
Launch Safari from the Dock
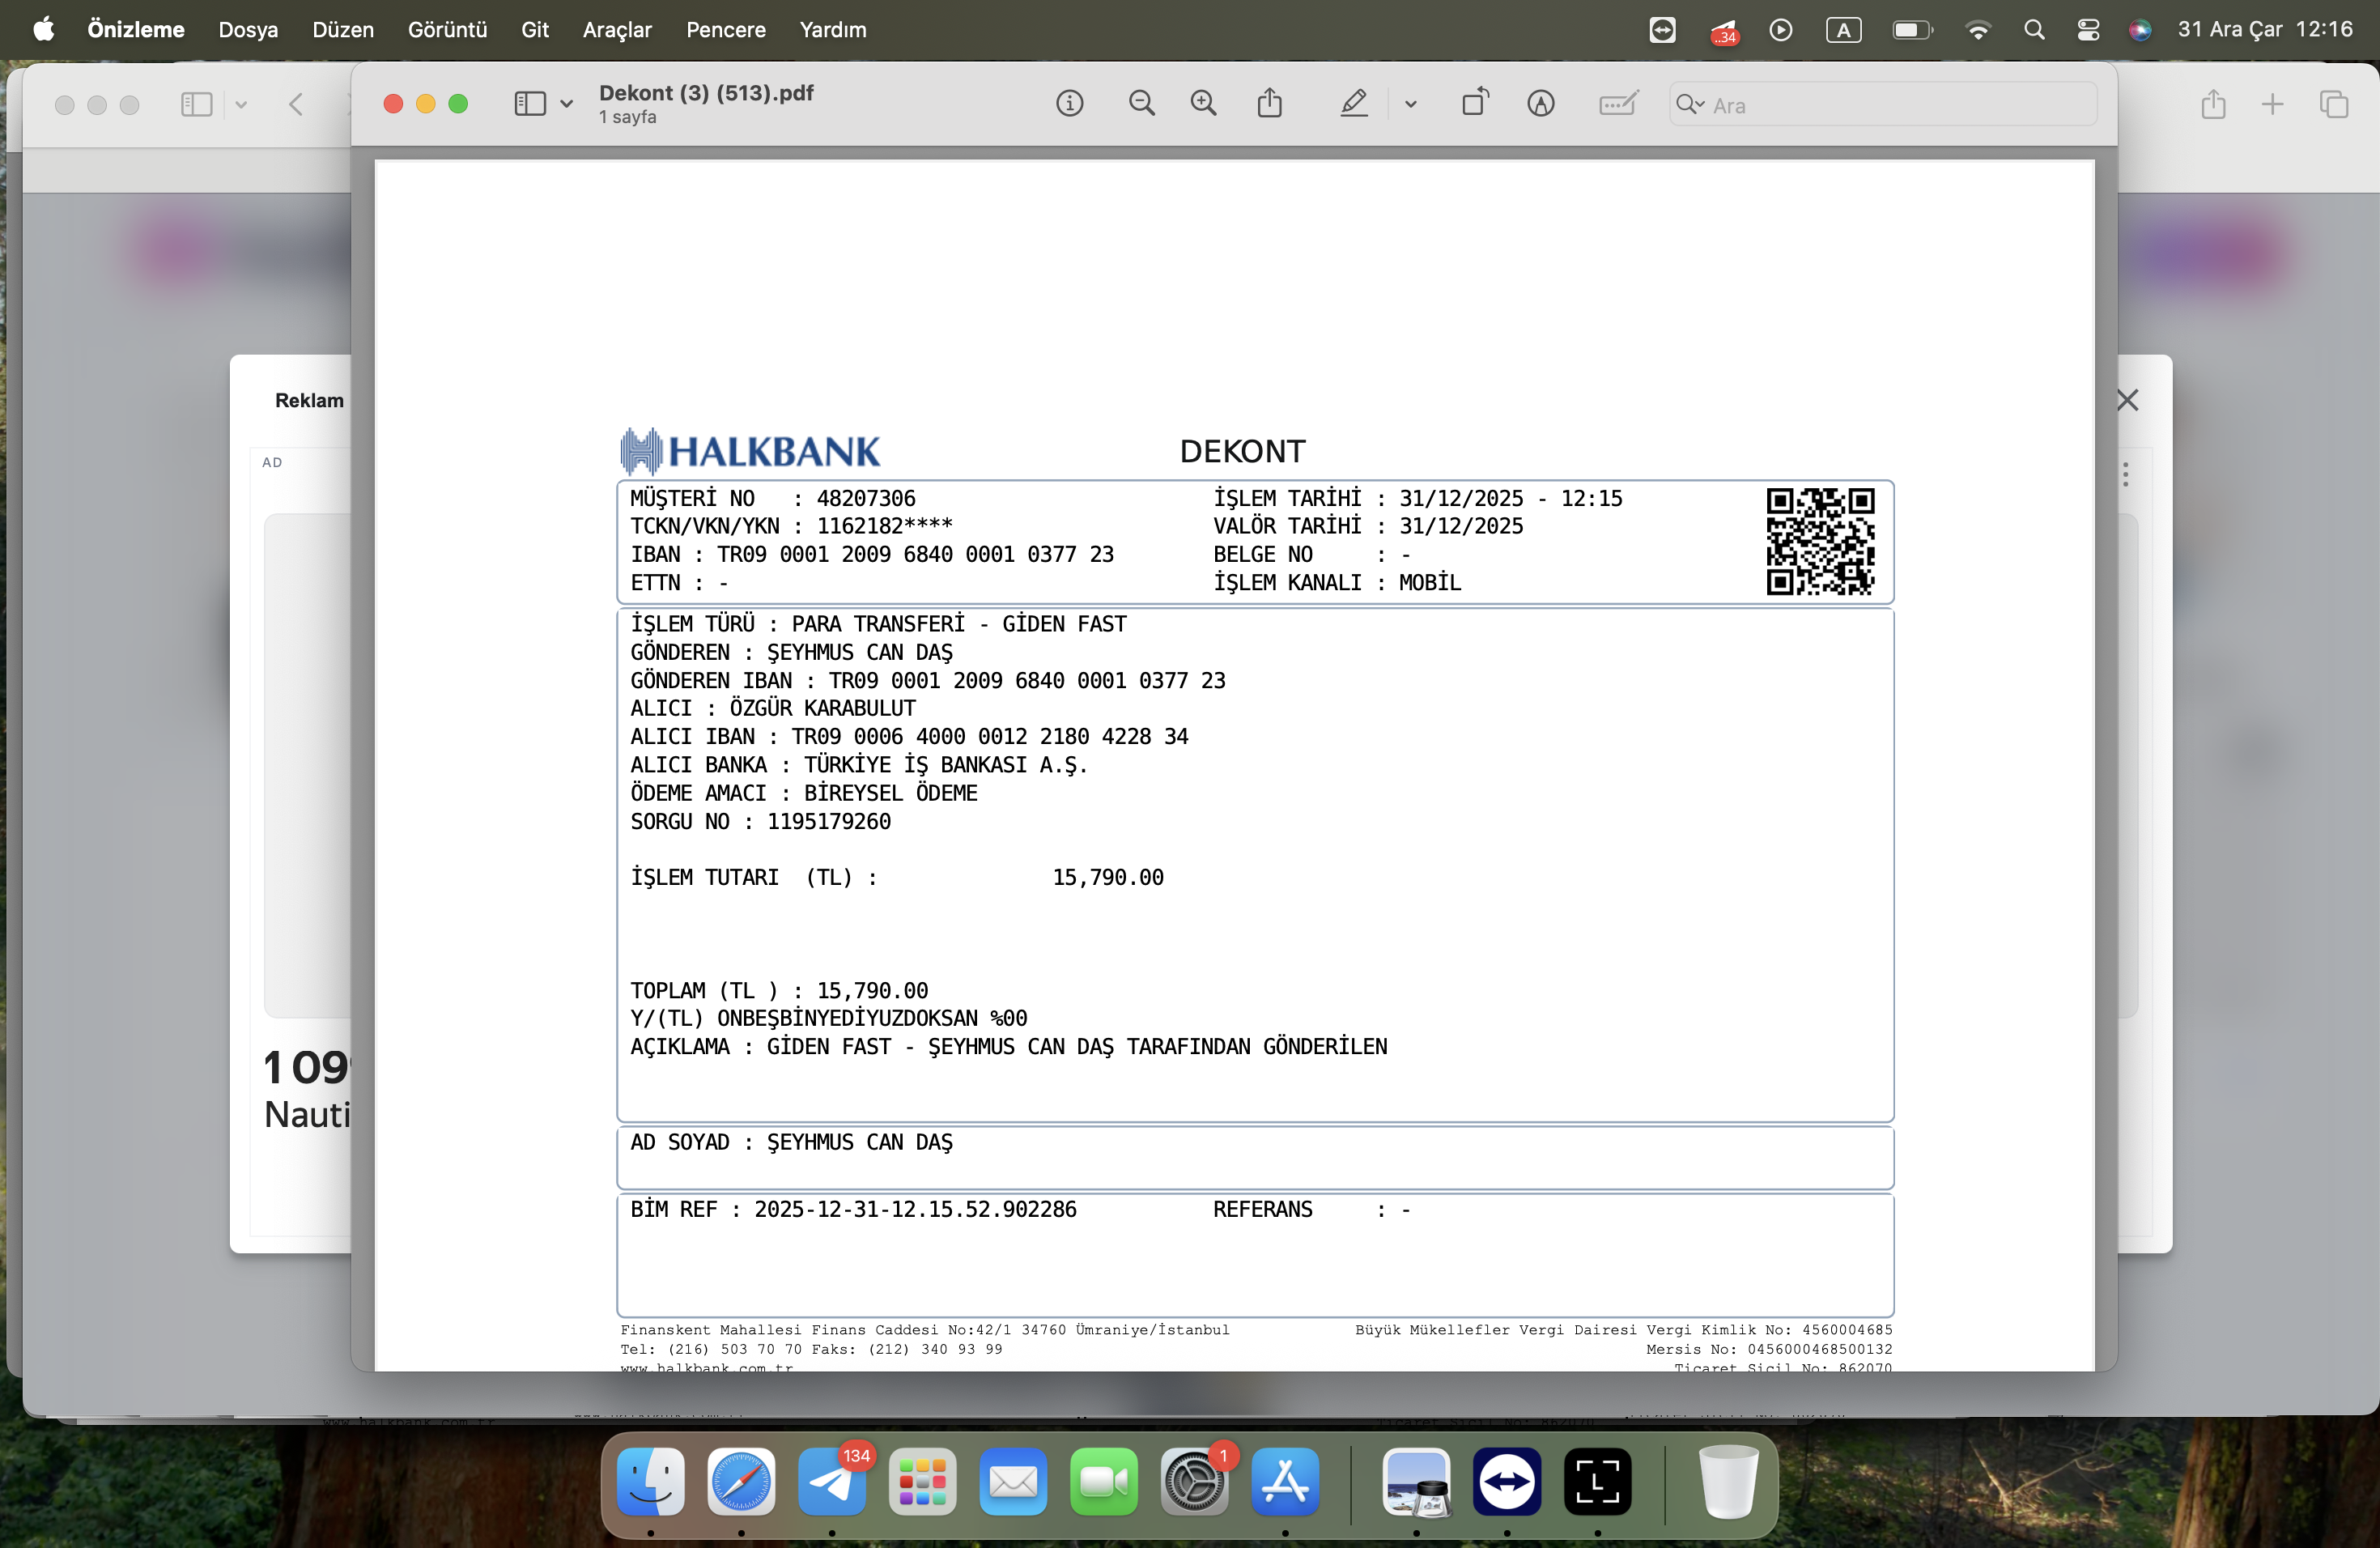coord(741,1481)
